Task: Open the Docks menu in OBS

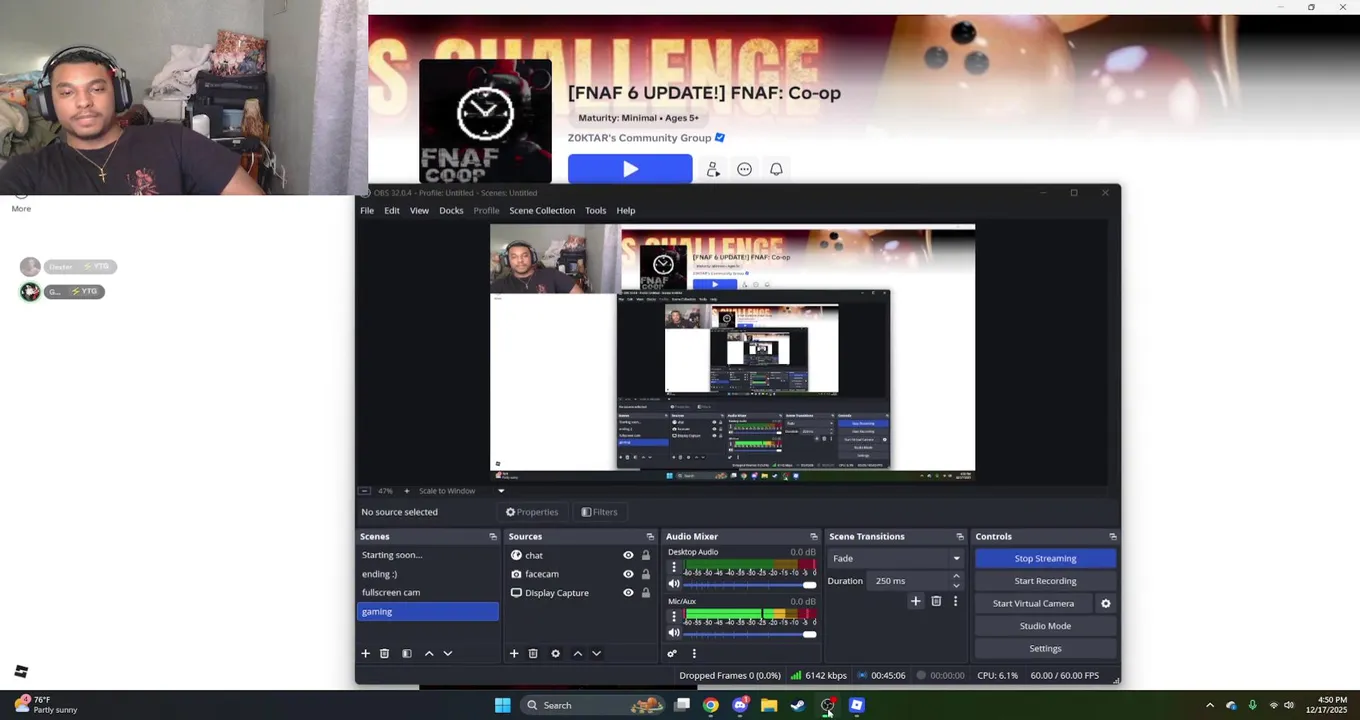Action: 451,211
